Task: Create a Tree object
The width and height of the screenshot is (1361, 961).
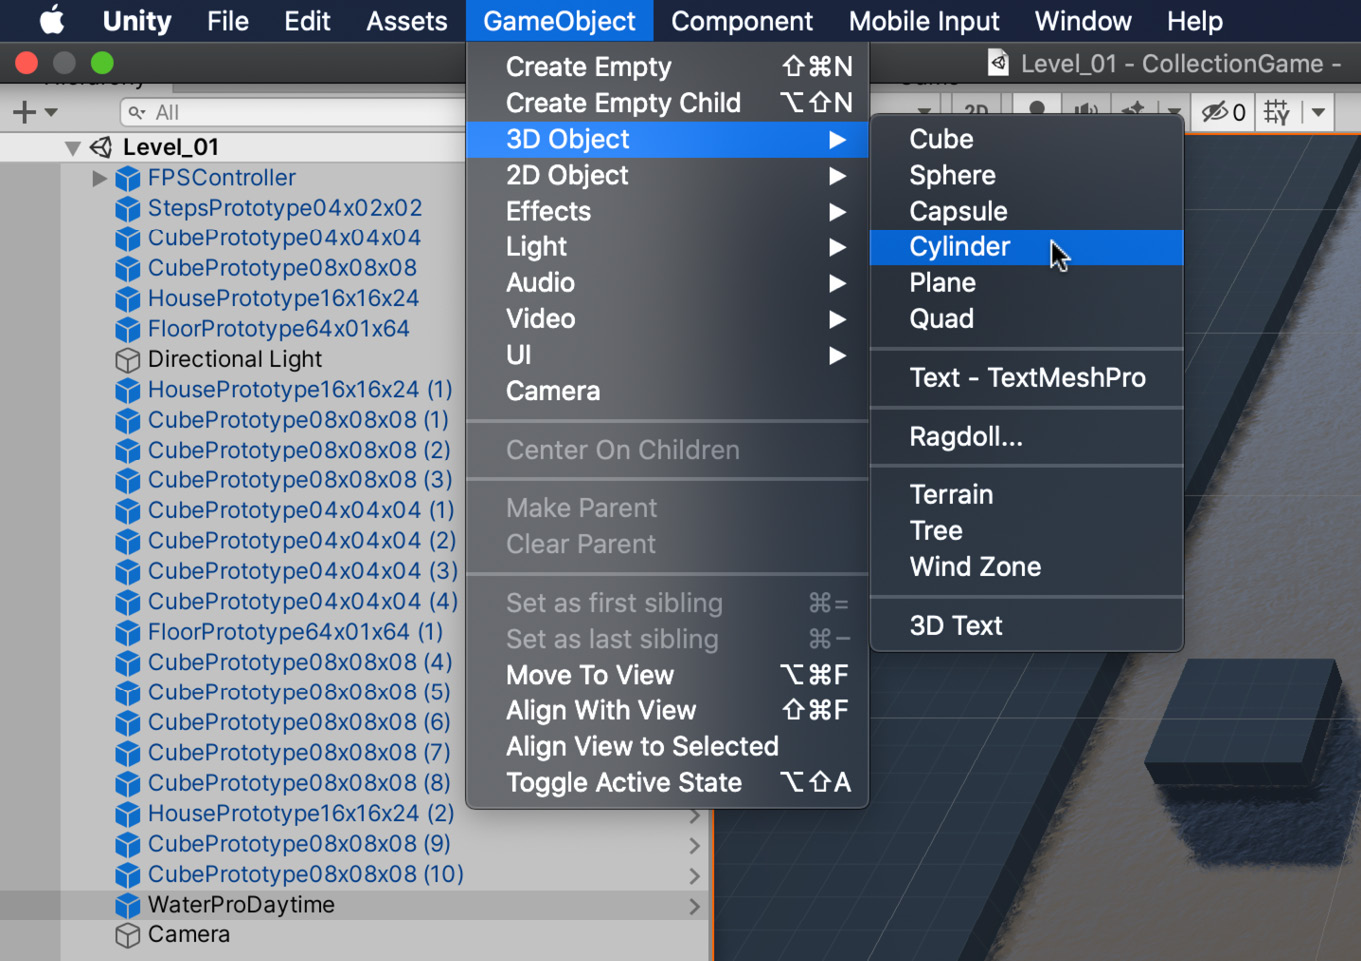Action: [1027, 531]
